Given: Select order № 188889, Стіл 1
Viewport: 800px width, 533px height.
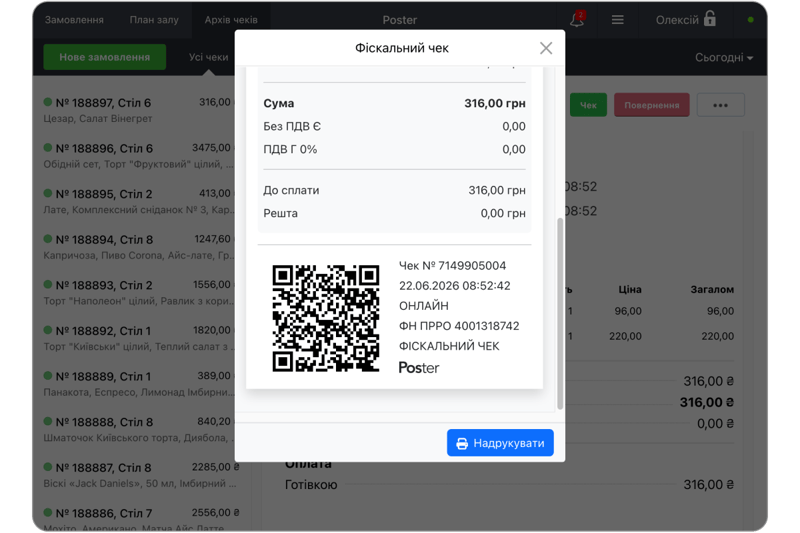Looking at the screenshot, I should pos(138,384).
